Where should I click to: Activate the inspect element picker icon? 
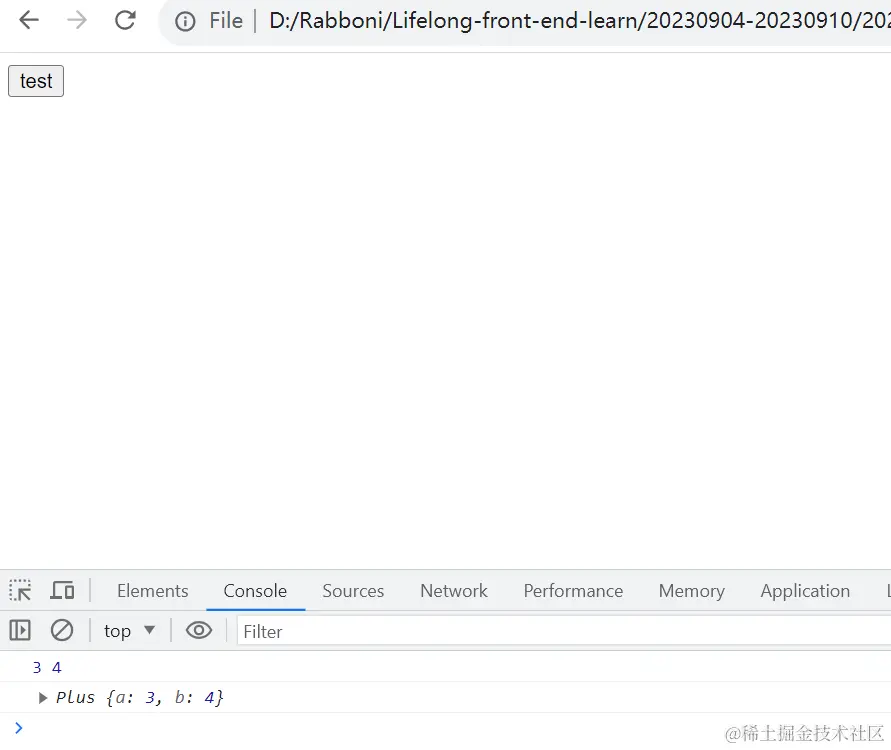click(20, 590)
